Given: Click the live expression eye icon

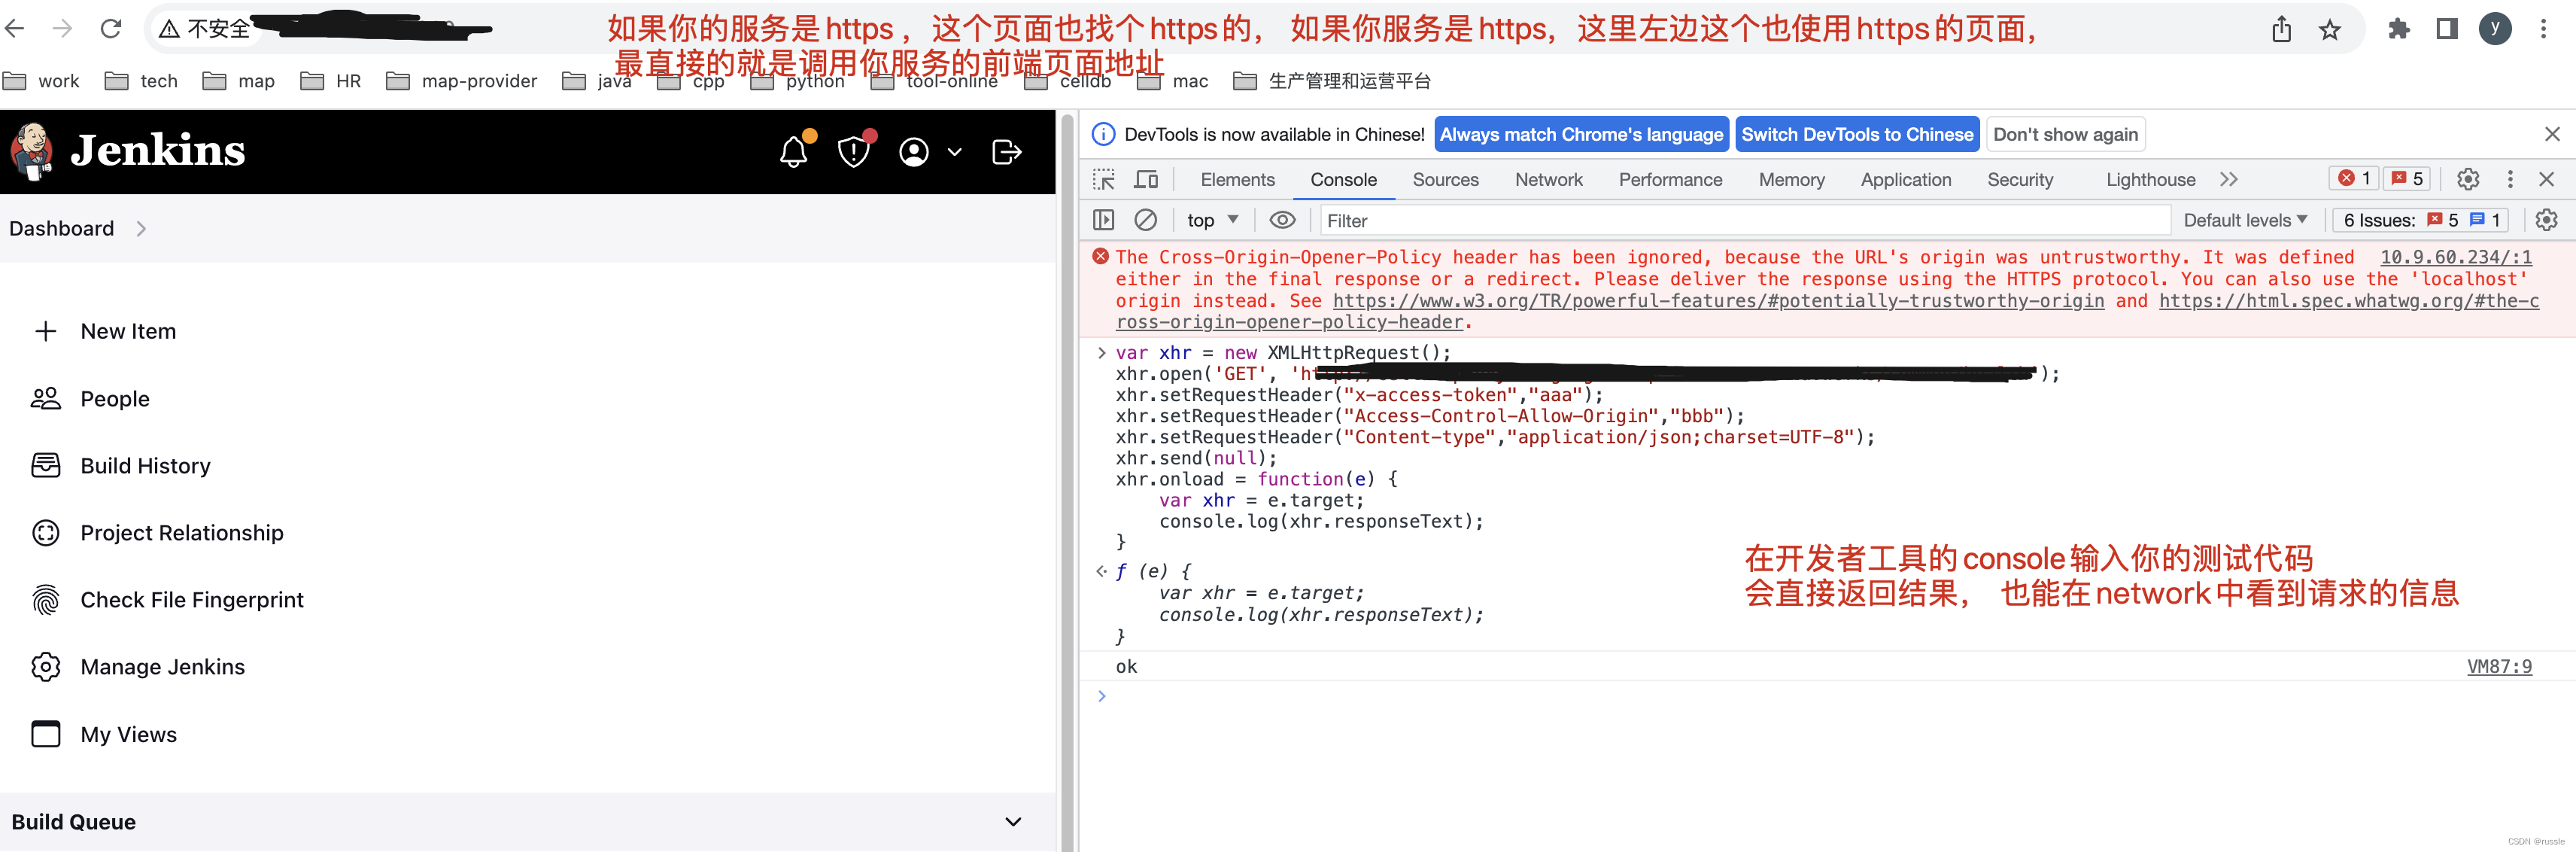Looking at the screenshot, I should click(1282, 220).
